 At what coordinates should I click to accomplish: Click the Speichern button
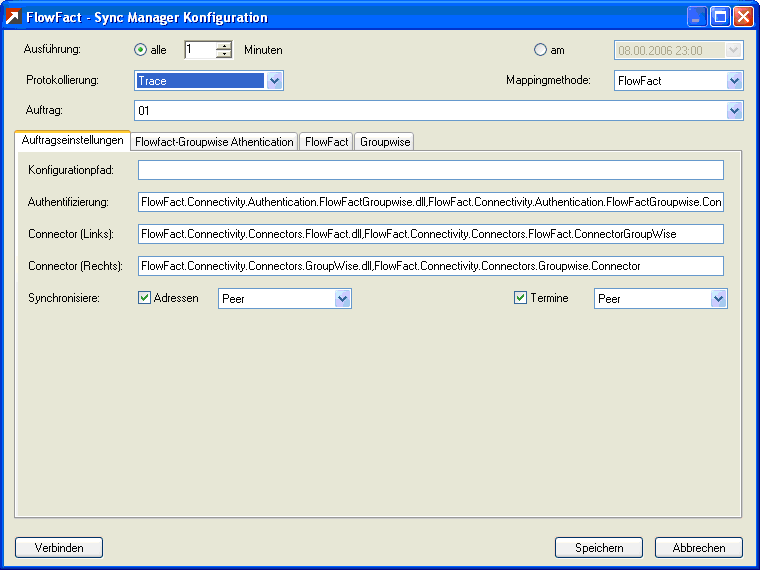tap(599, 547)
